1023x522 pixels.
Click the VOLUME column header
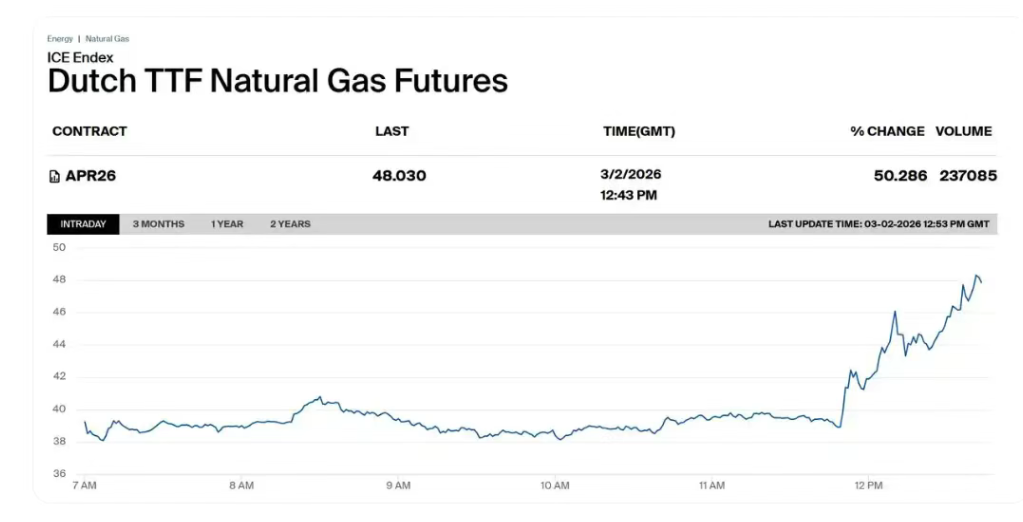tap(963, 131)
